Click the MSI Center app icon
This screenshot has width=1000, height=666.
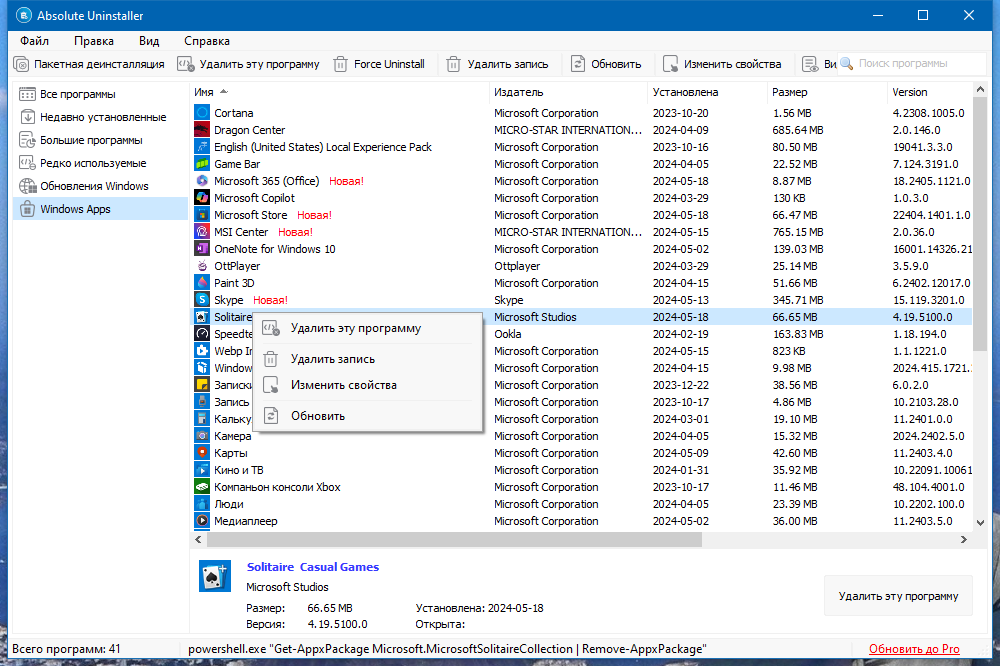[202, 232]
